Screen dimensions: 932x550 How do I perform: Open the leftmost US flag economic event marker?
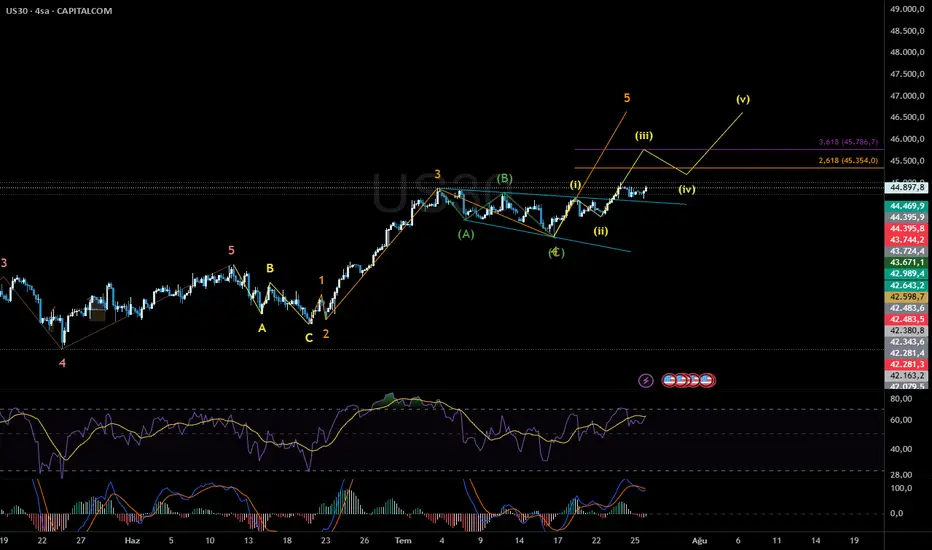669,380
